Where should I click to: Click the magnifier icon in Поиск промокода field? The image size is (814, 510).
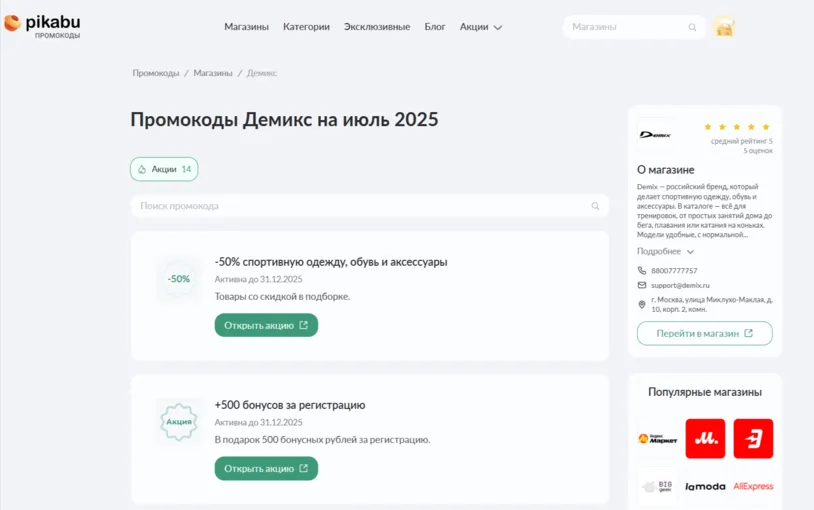(x=595, y=206)
